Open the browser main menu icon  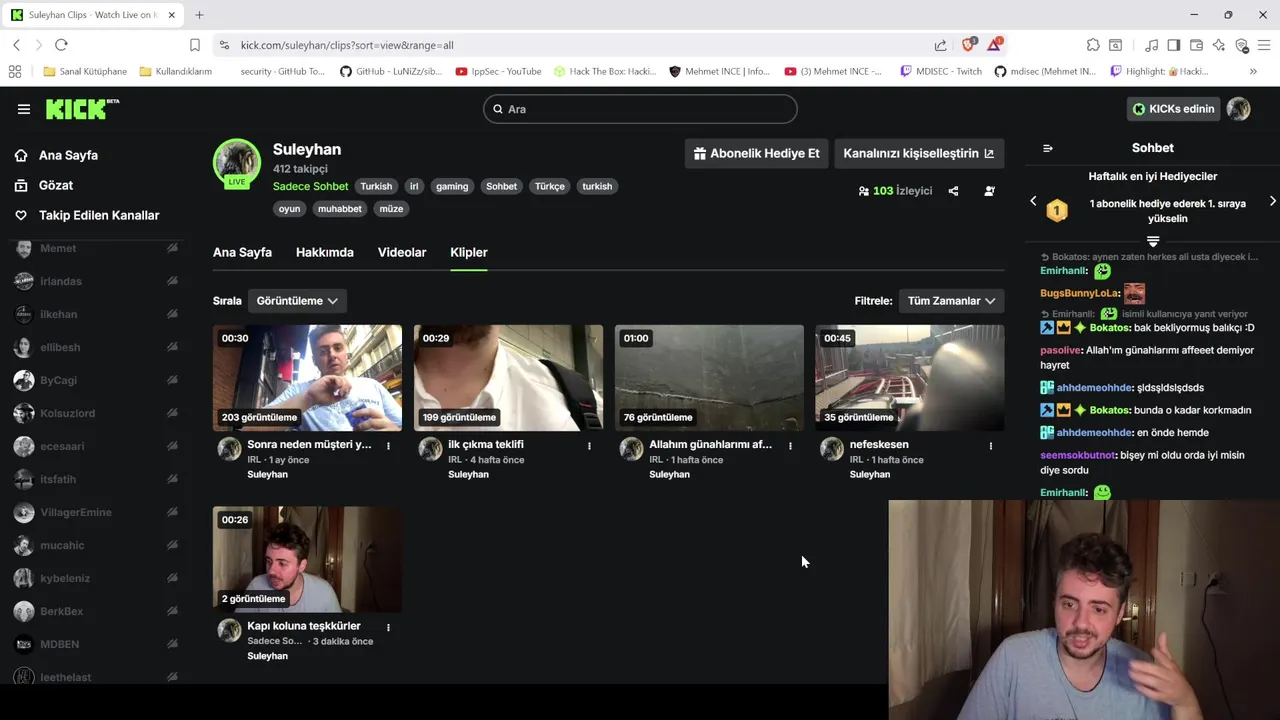click(x=1264, y=45)
